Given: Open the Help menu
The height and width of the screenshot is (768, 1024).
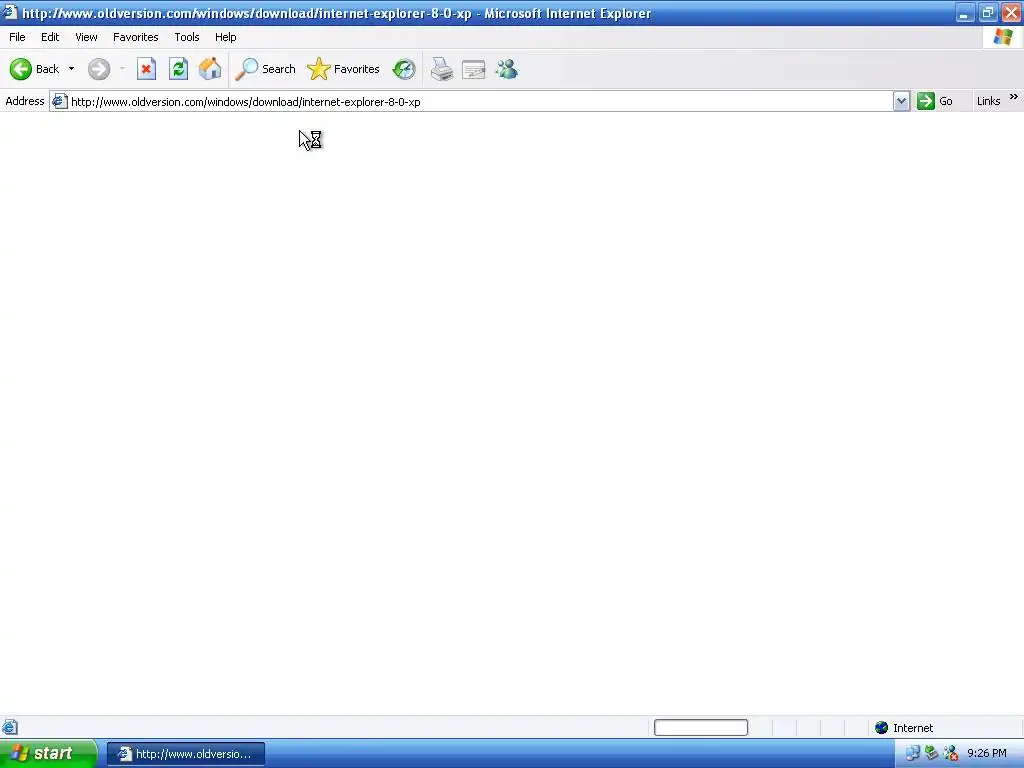Looking at the screenshot, I should [225, 37].
